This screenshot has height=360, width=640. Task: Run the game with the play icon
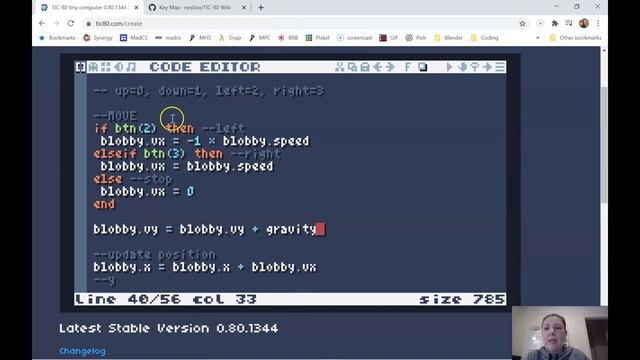click(449, 67)
